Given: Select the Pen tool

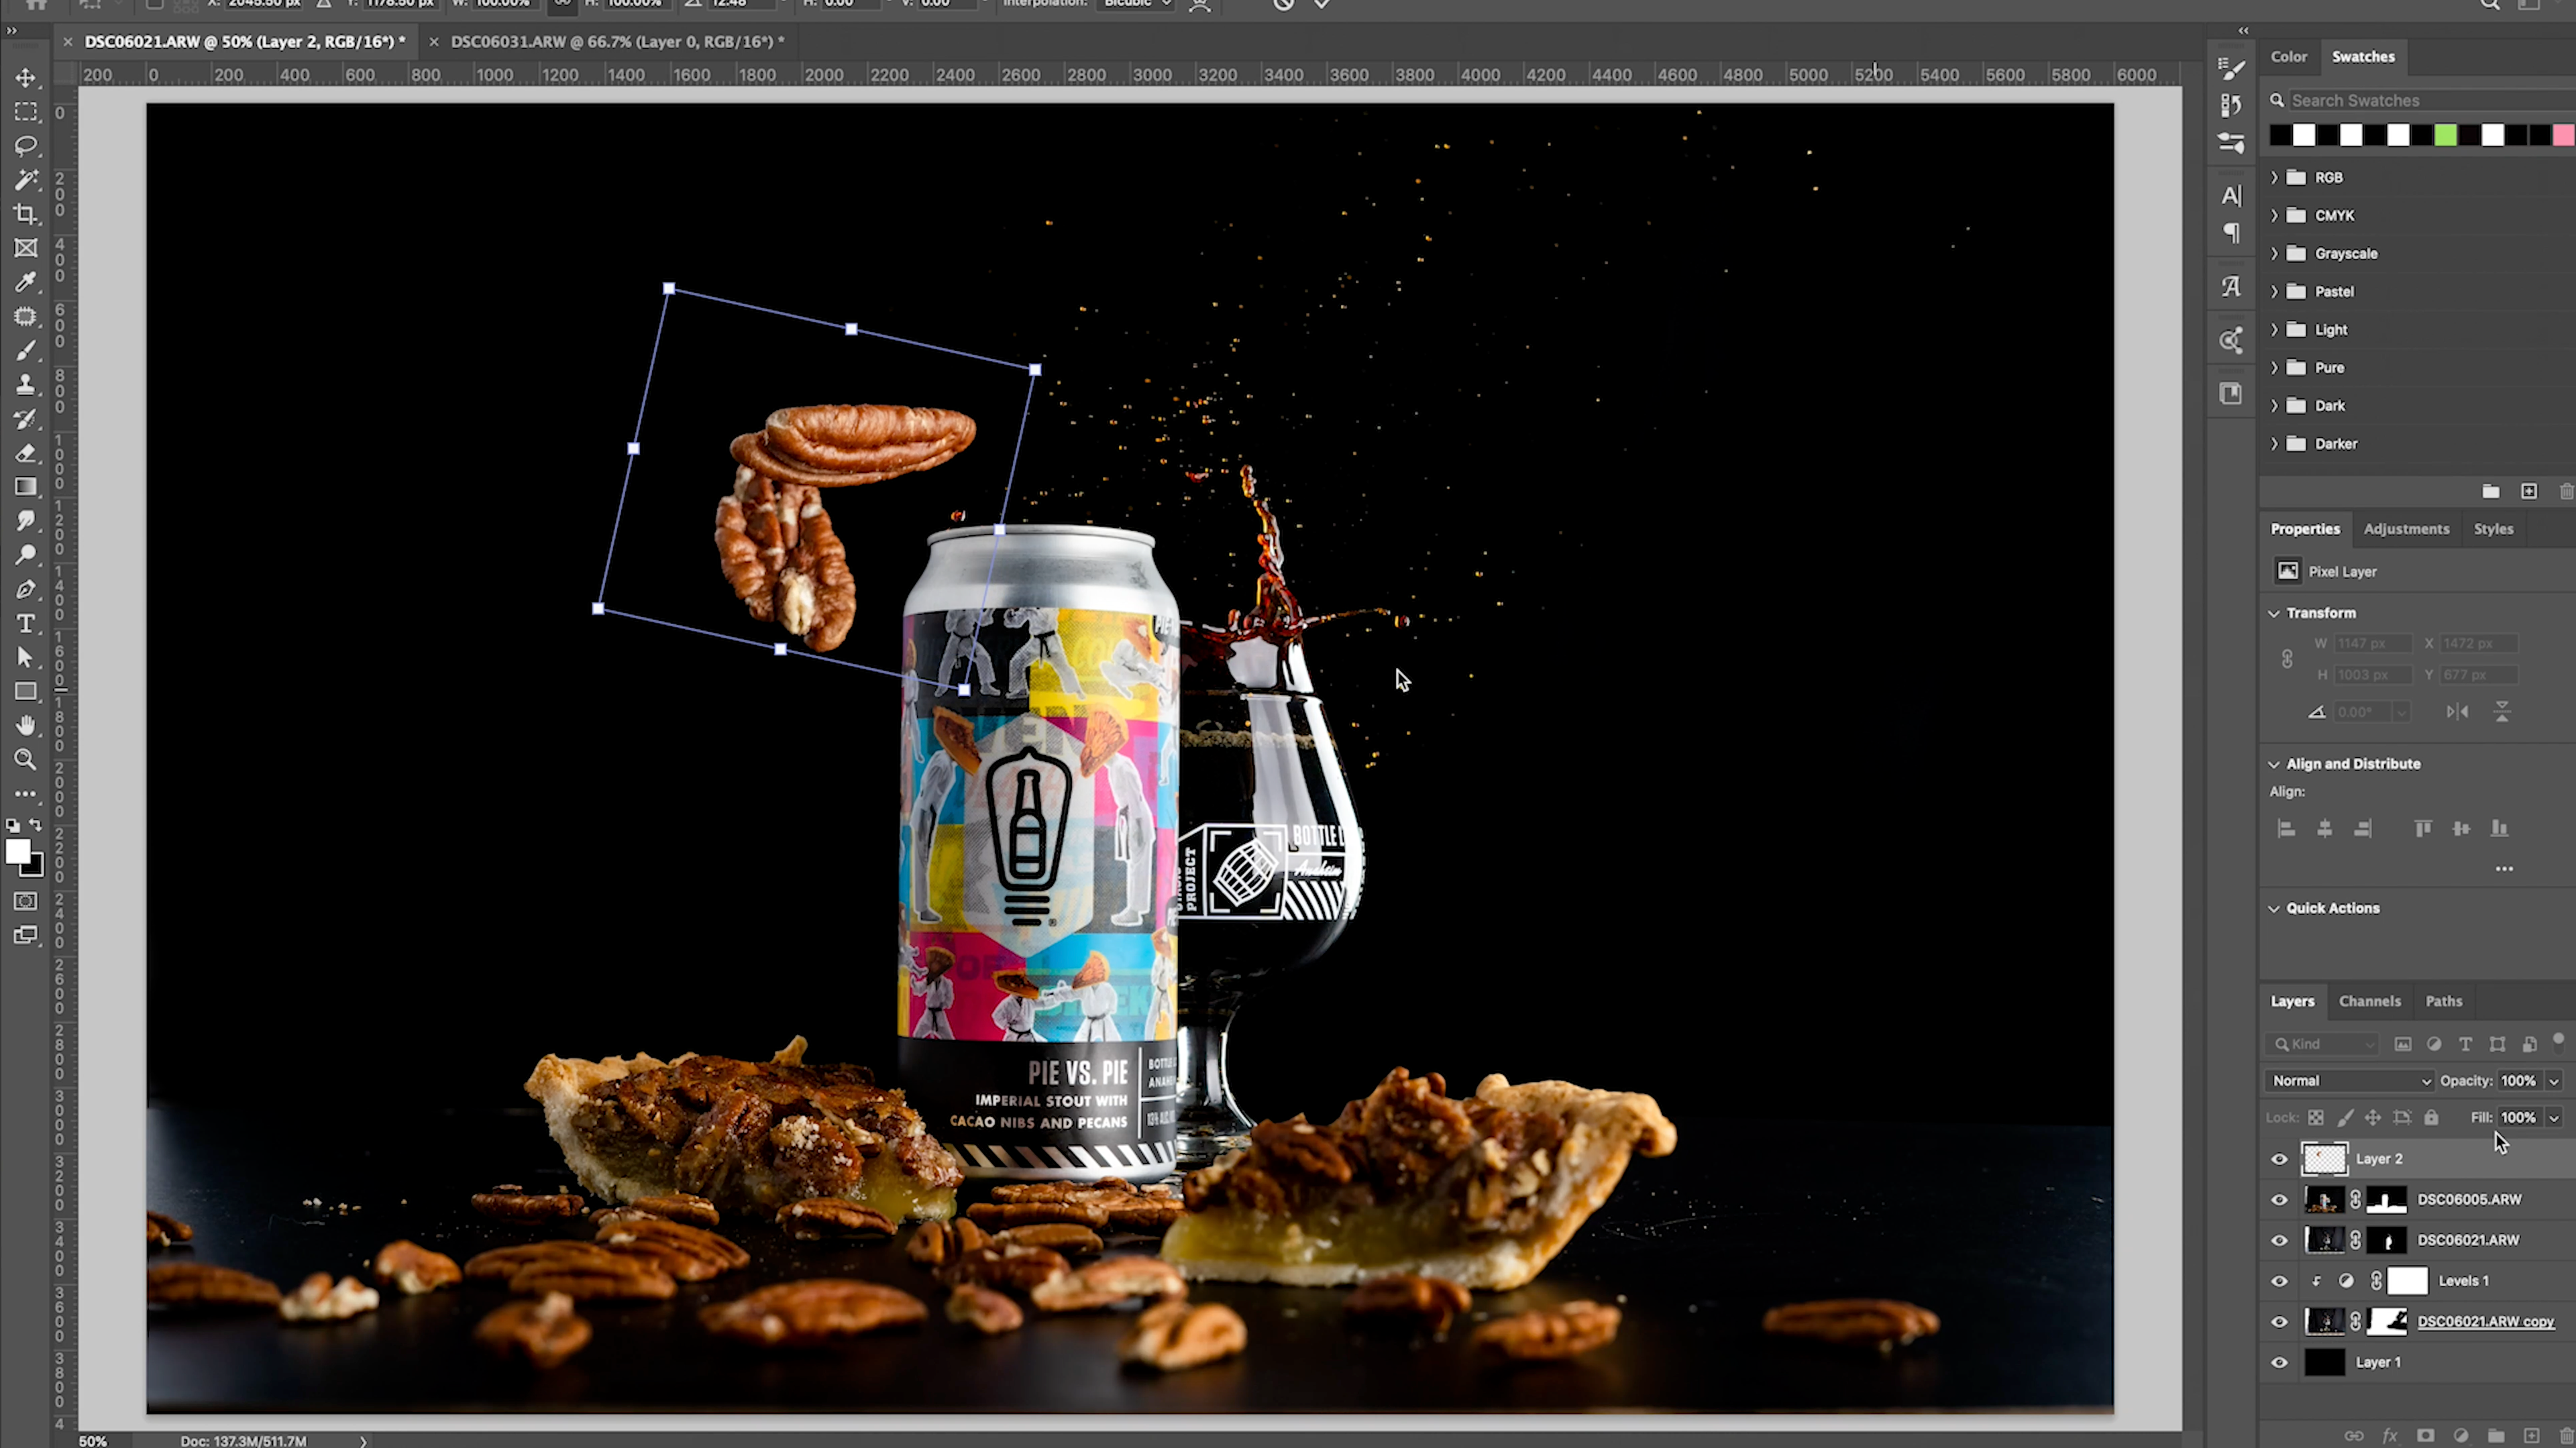Looking at the screenshot, I should coord(26,589).
